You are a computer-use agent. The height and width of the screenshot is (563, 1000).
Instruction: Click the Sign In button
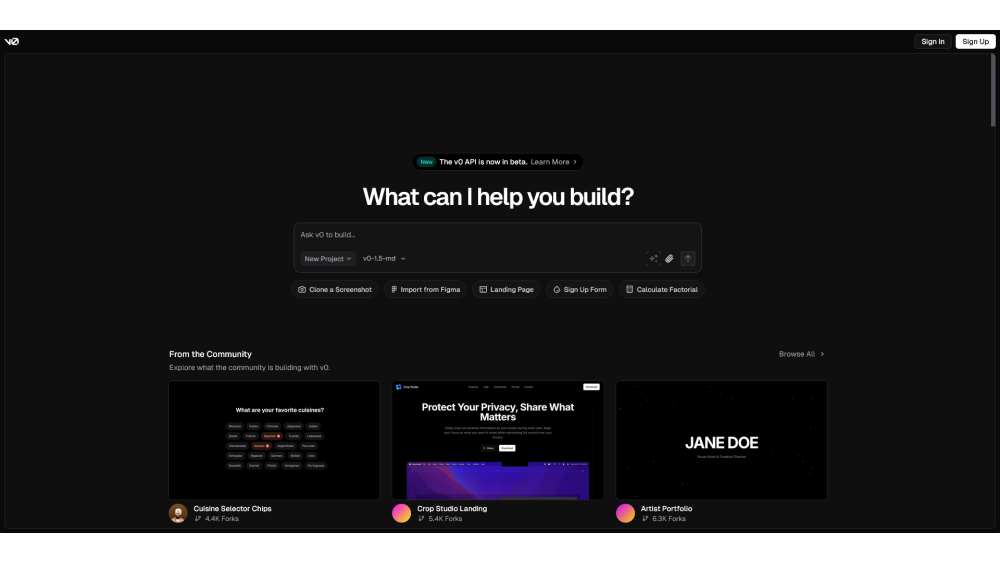tap(932, 41)
